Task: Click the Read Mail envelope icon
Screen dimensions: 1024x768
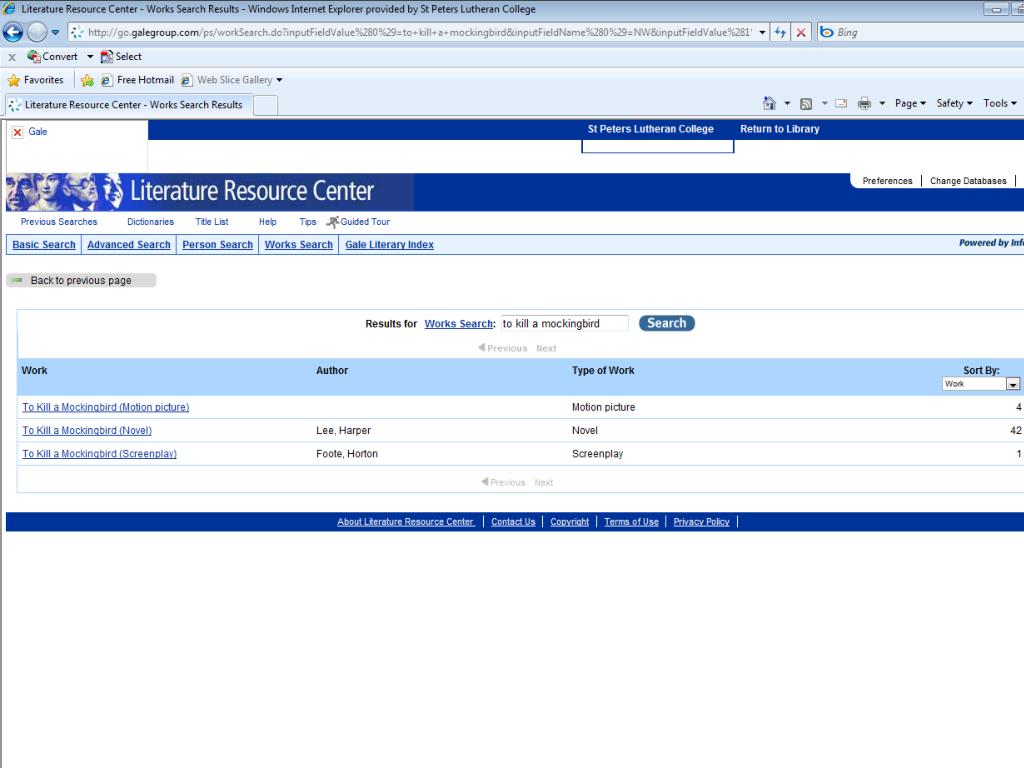Action: [x=841, y=103]
